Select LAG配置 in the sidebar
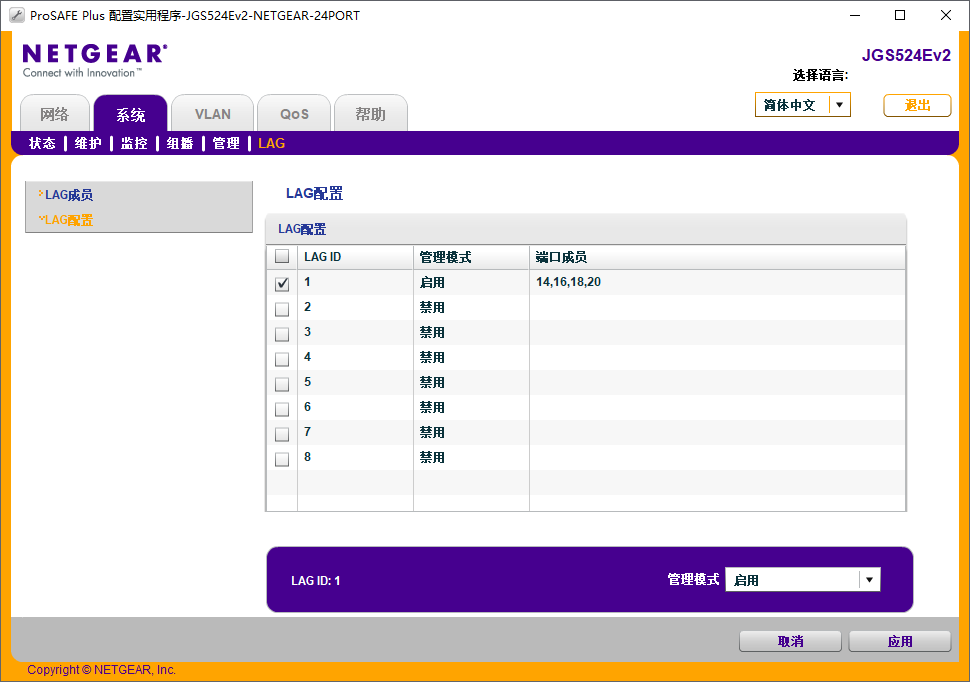Image resolution: width=970 pixels, height=682 pixels. click(69, 220)
